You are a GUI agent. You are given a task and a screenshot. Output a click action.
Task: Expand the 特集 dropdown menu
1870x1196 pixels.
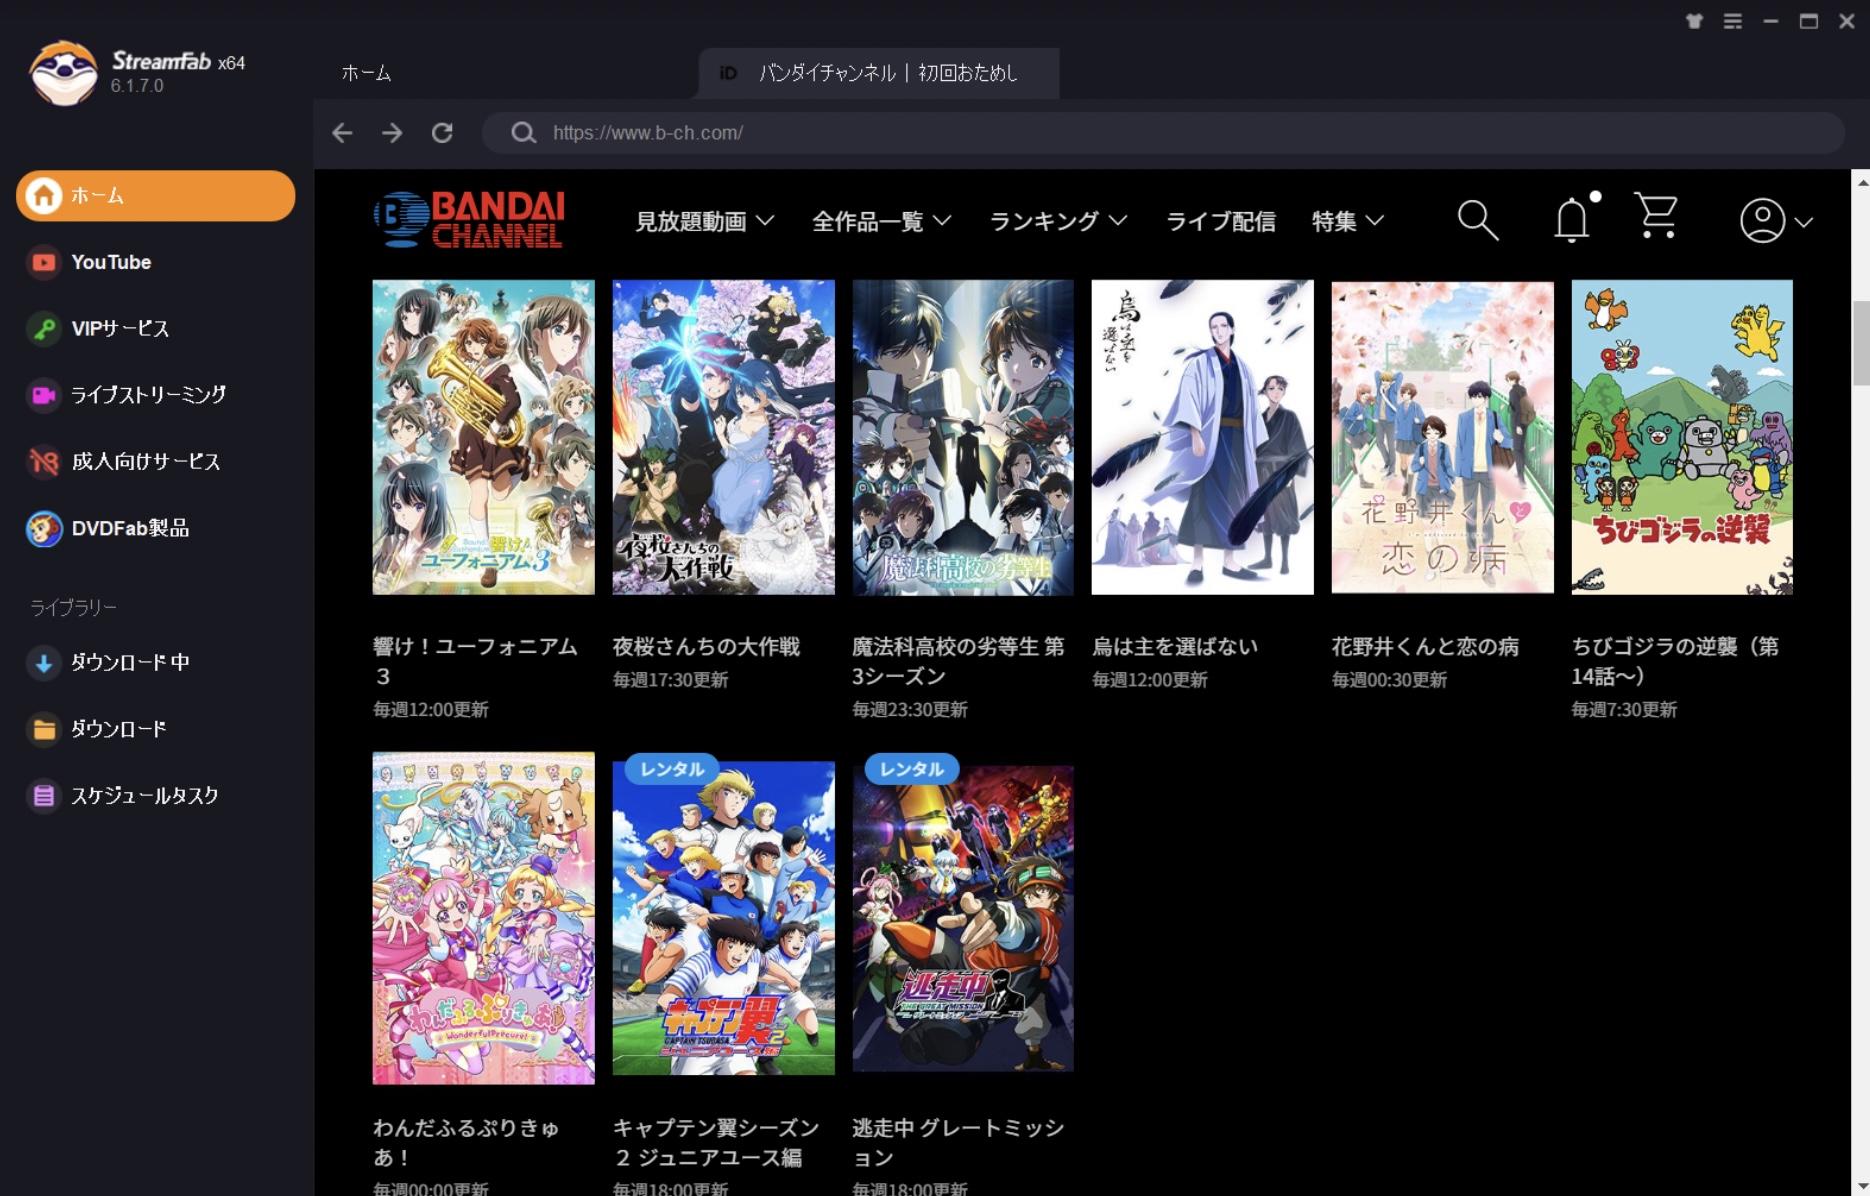(x=1348, y=221)
